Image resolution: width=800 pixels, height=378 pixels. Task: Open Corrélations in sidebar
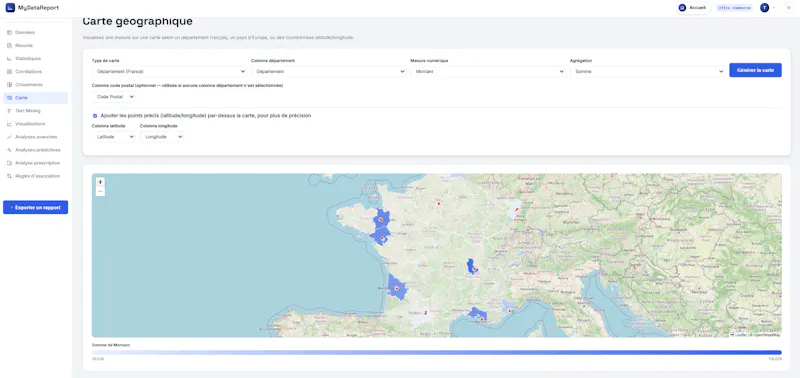click(x=35, y=71)
